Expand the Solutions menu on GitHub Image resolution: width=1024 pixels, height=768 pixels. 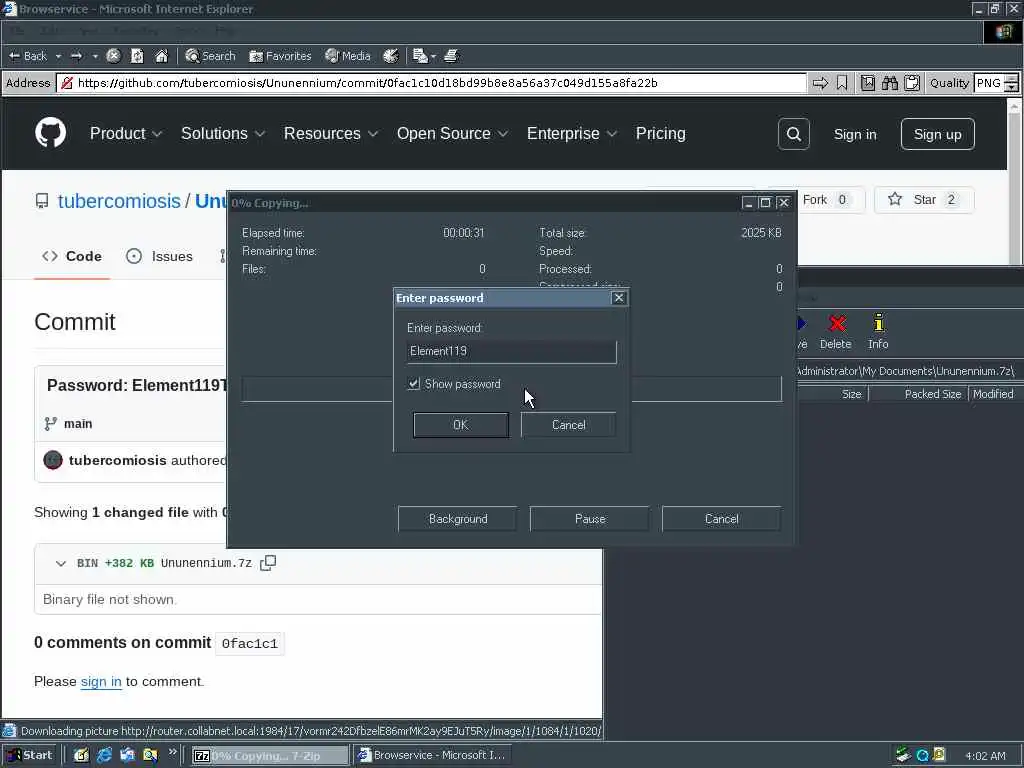(x=223, y=133)
